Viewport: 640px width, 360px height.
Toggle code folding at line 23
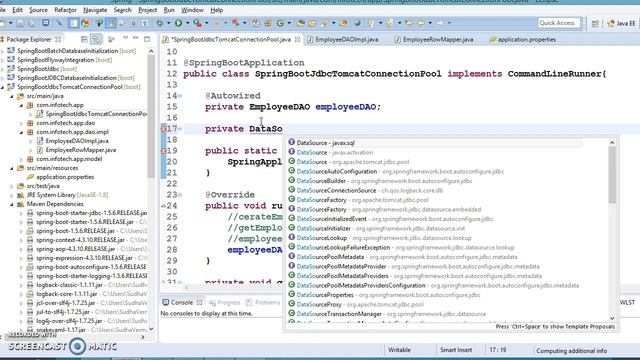tap(180, 195)
